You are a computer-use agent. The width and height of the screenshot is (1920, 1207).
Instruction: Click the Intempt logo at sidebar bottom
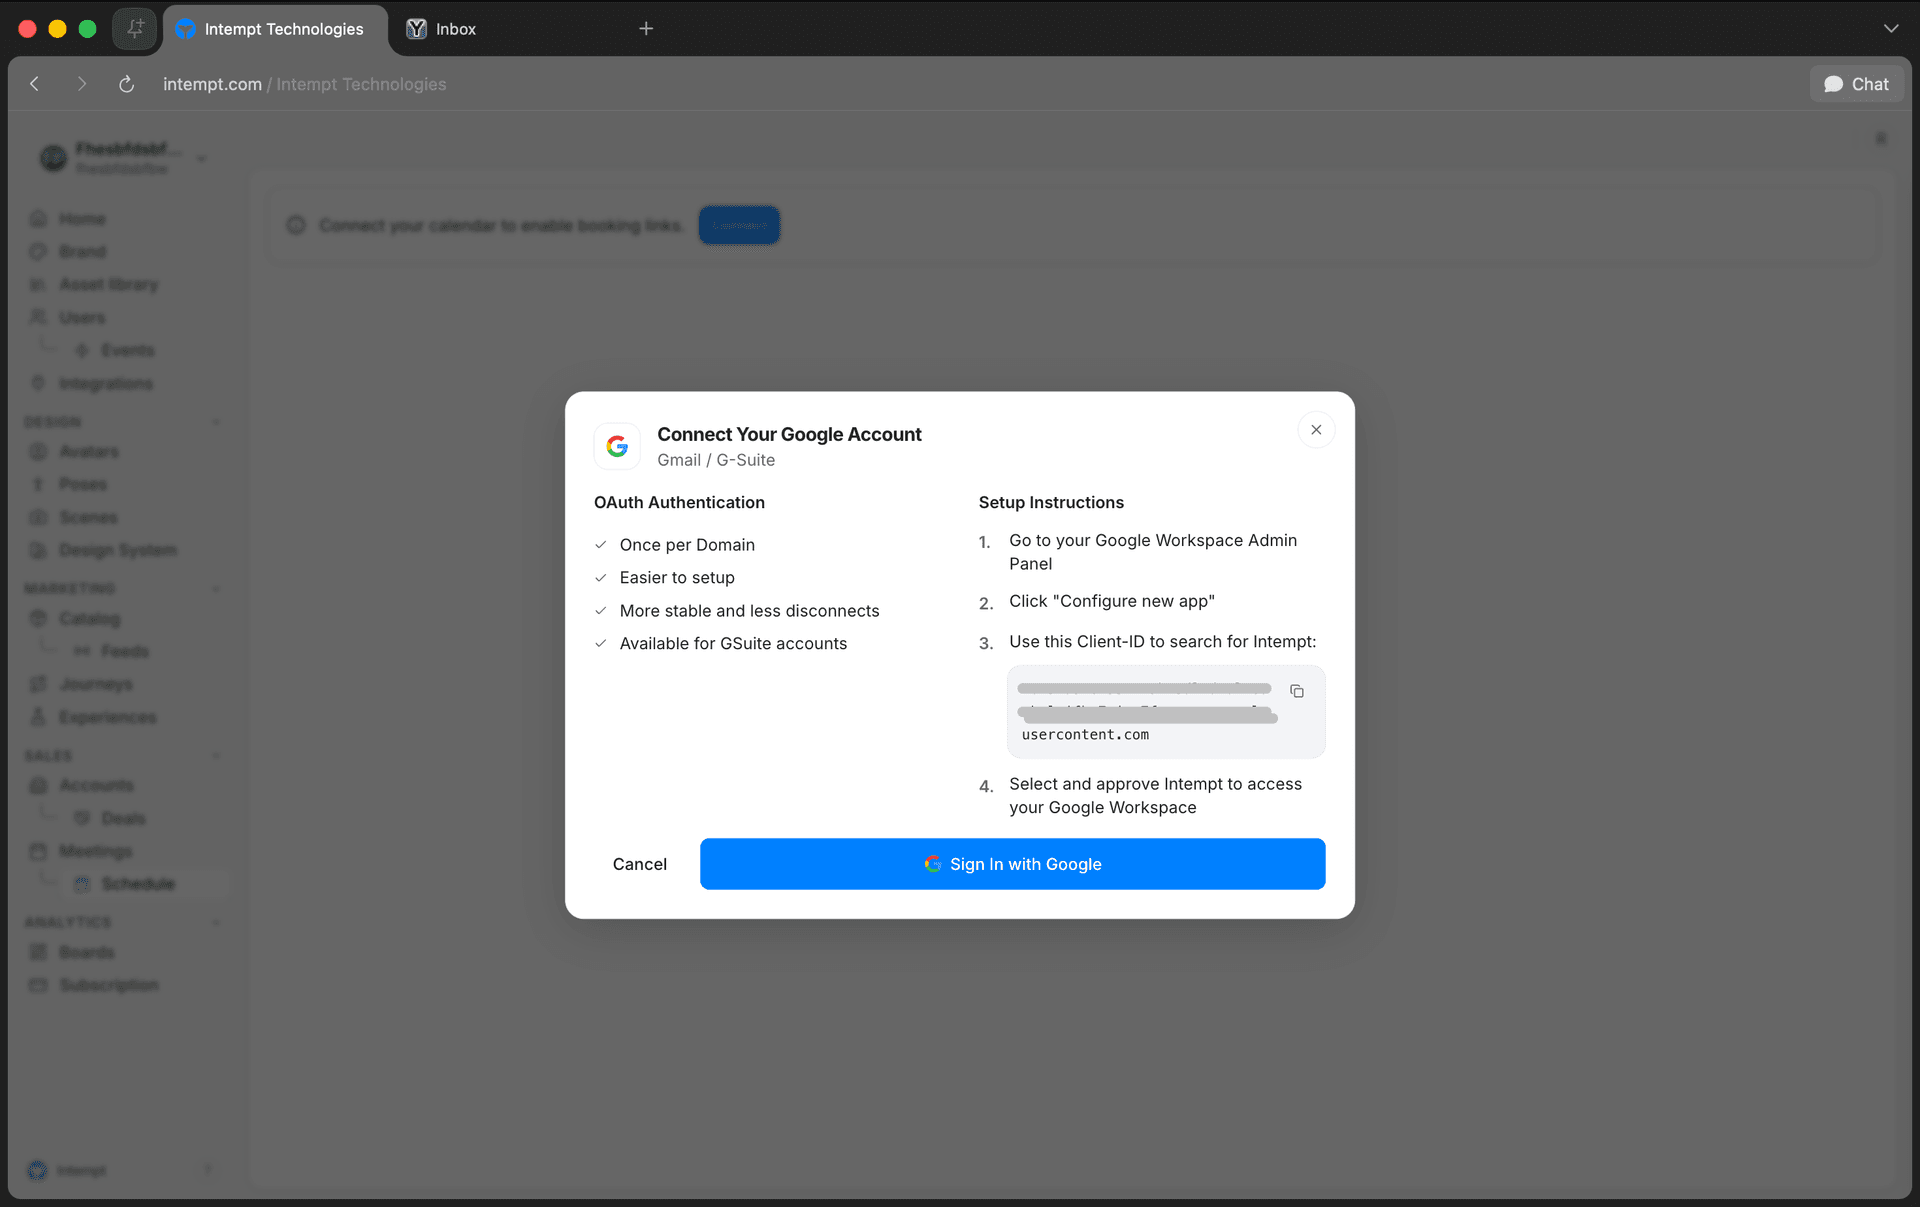coord(38,1170)
